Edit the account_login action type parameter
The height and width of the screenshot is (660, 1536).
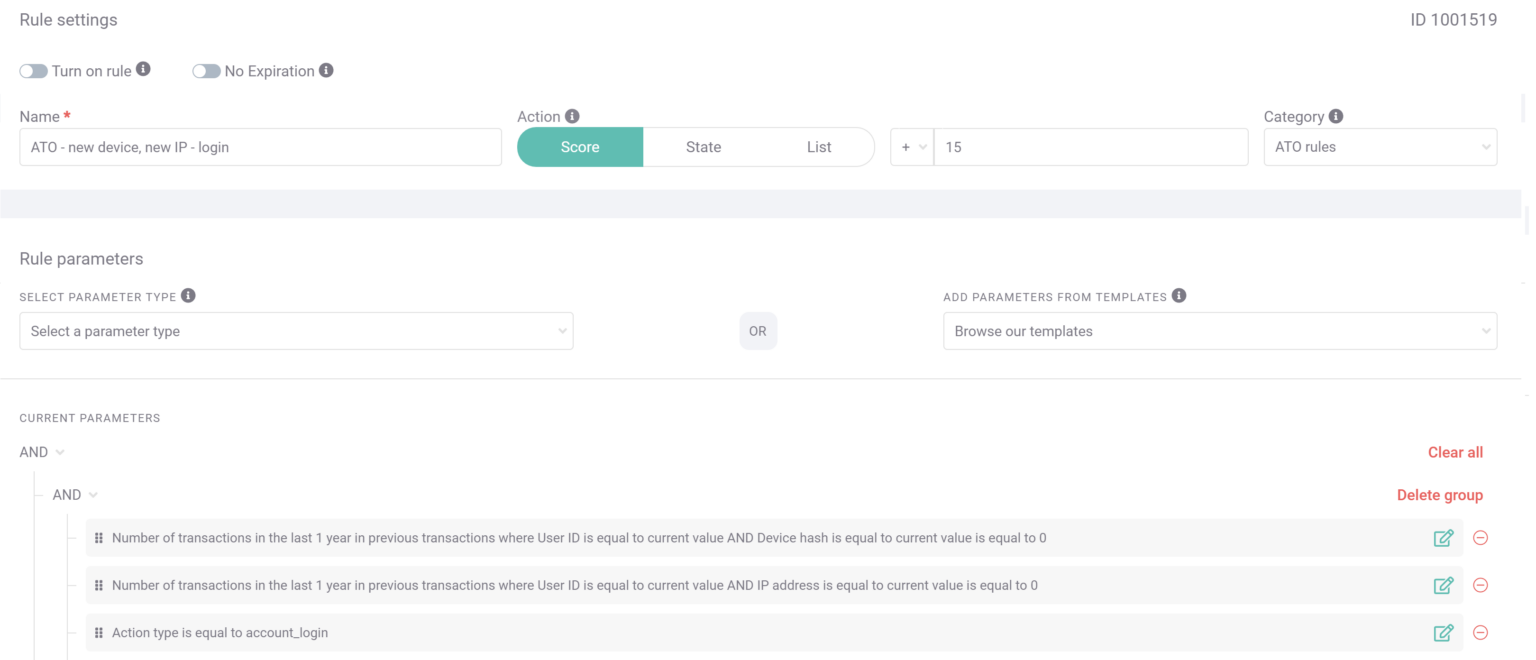point(1443,632)
